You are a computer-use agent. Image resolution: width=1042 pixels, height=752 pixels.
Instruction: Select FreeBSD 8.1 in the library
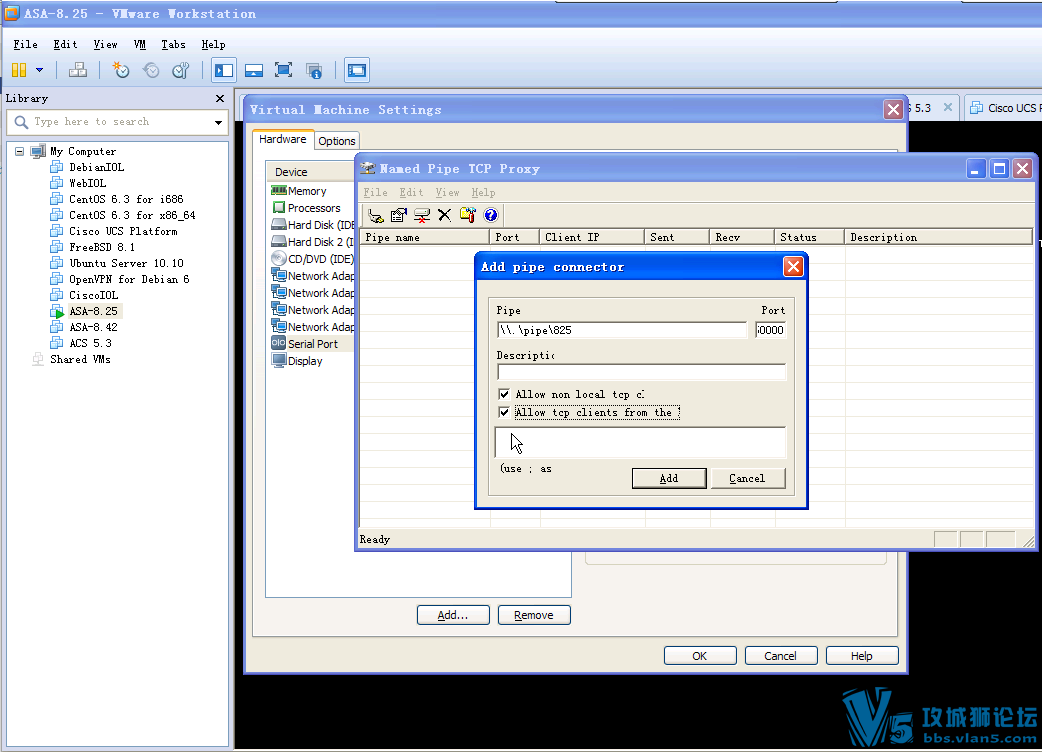[x=102, y=247]
